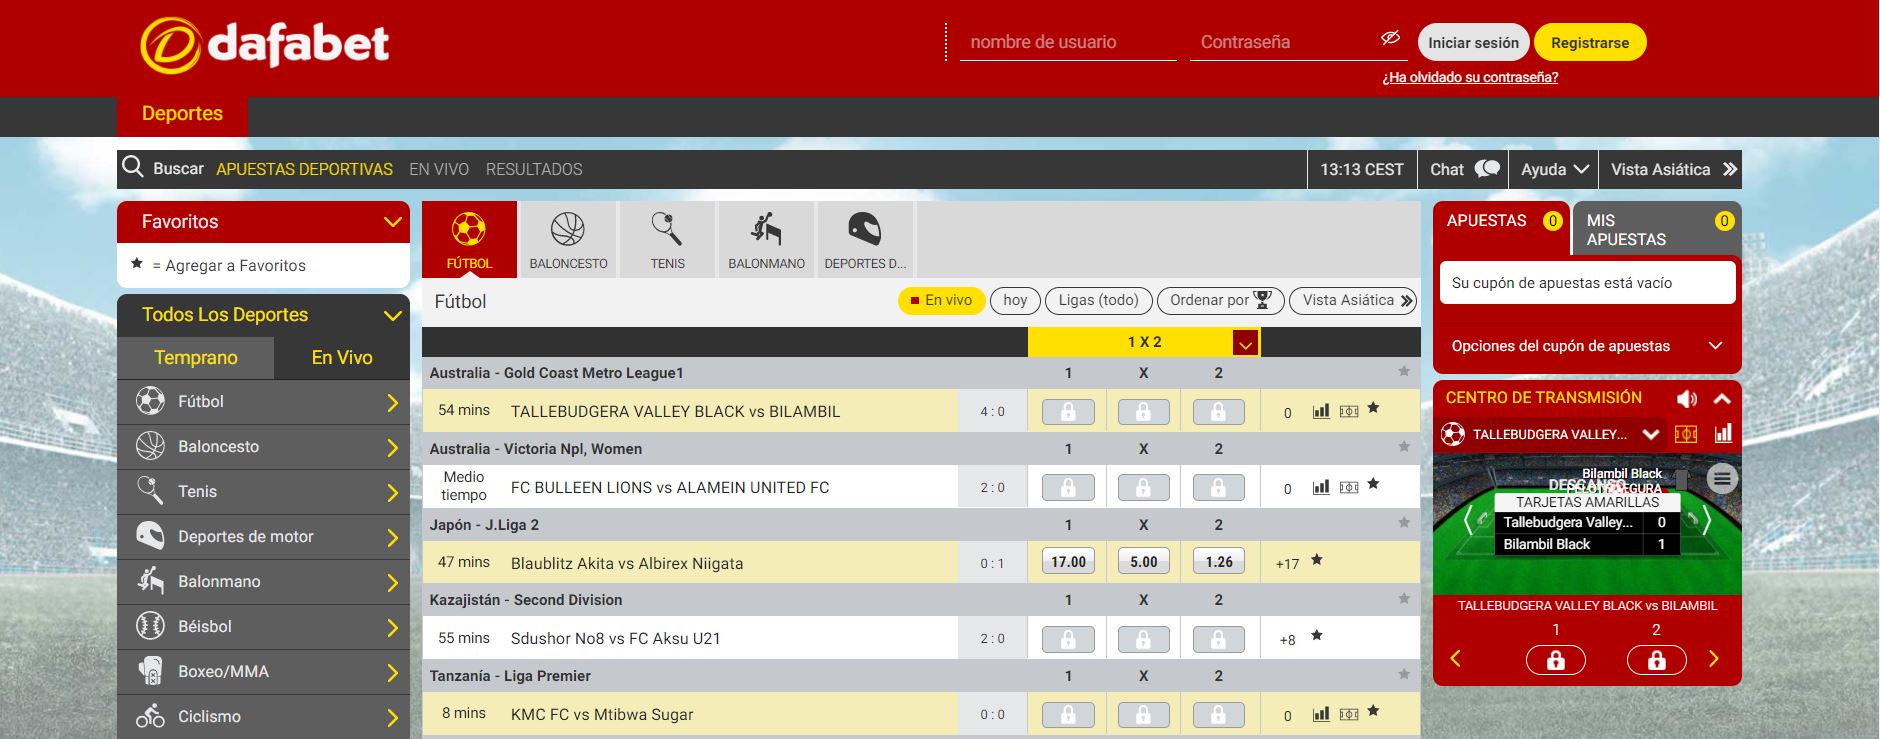Open live pitch icon for Tallebudgera Valley Black match
Viewport: 1880px width, 739px height.
[x=1349, y=411]
